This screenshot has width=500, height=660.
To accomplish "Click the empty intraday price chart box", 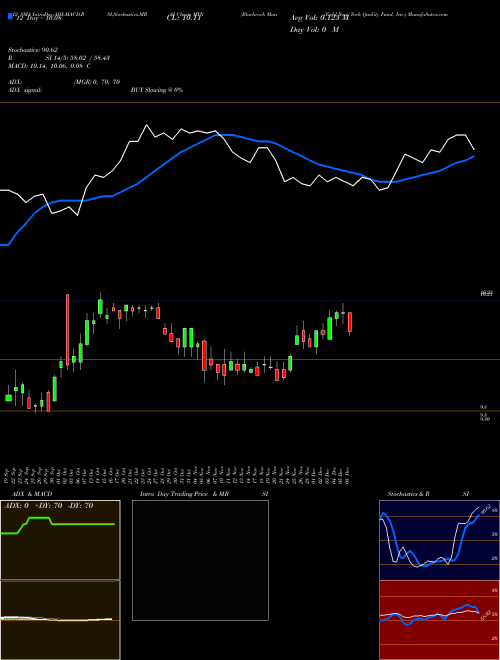I will 200,560.
